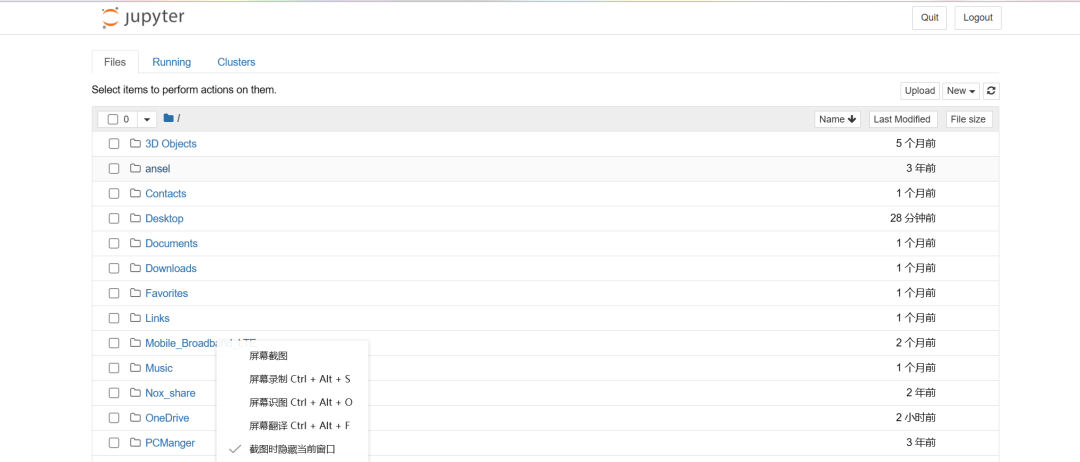
Task: Click the Links folder icon
Action: pyautogui.click(x=135, y=318)
